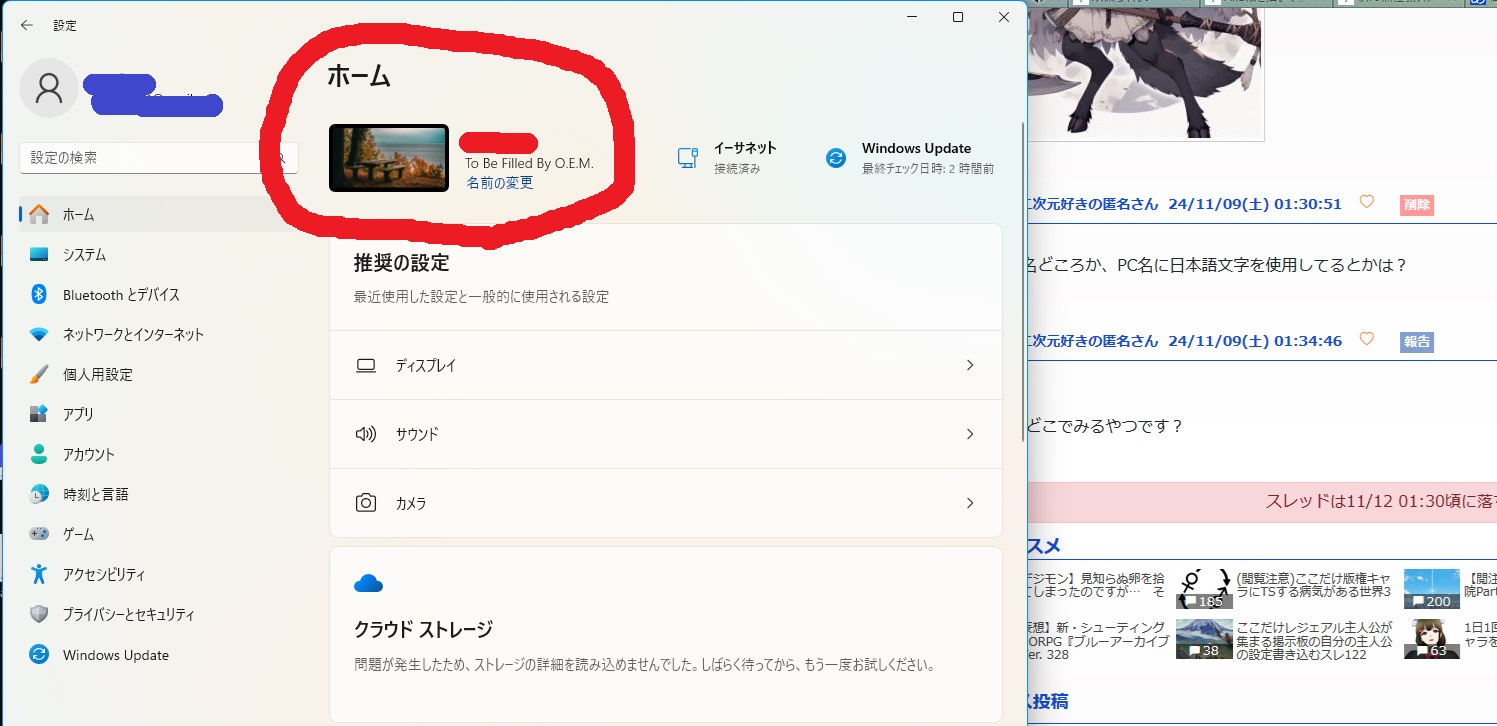The image size is (1497, 726).
Task: Go to the アプリ settings section
Action: [78, 415]
